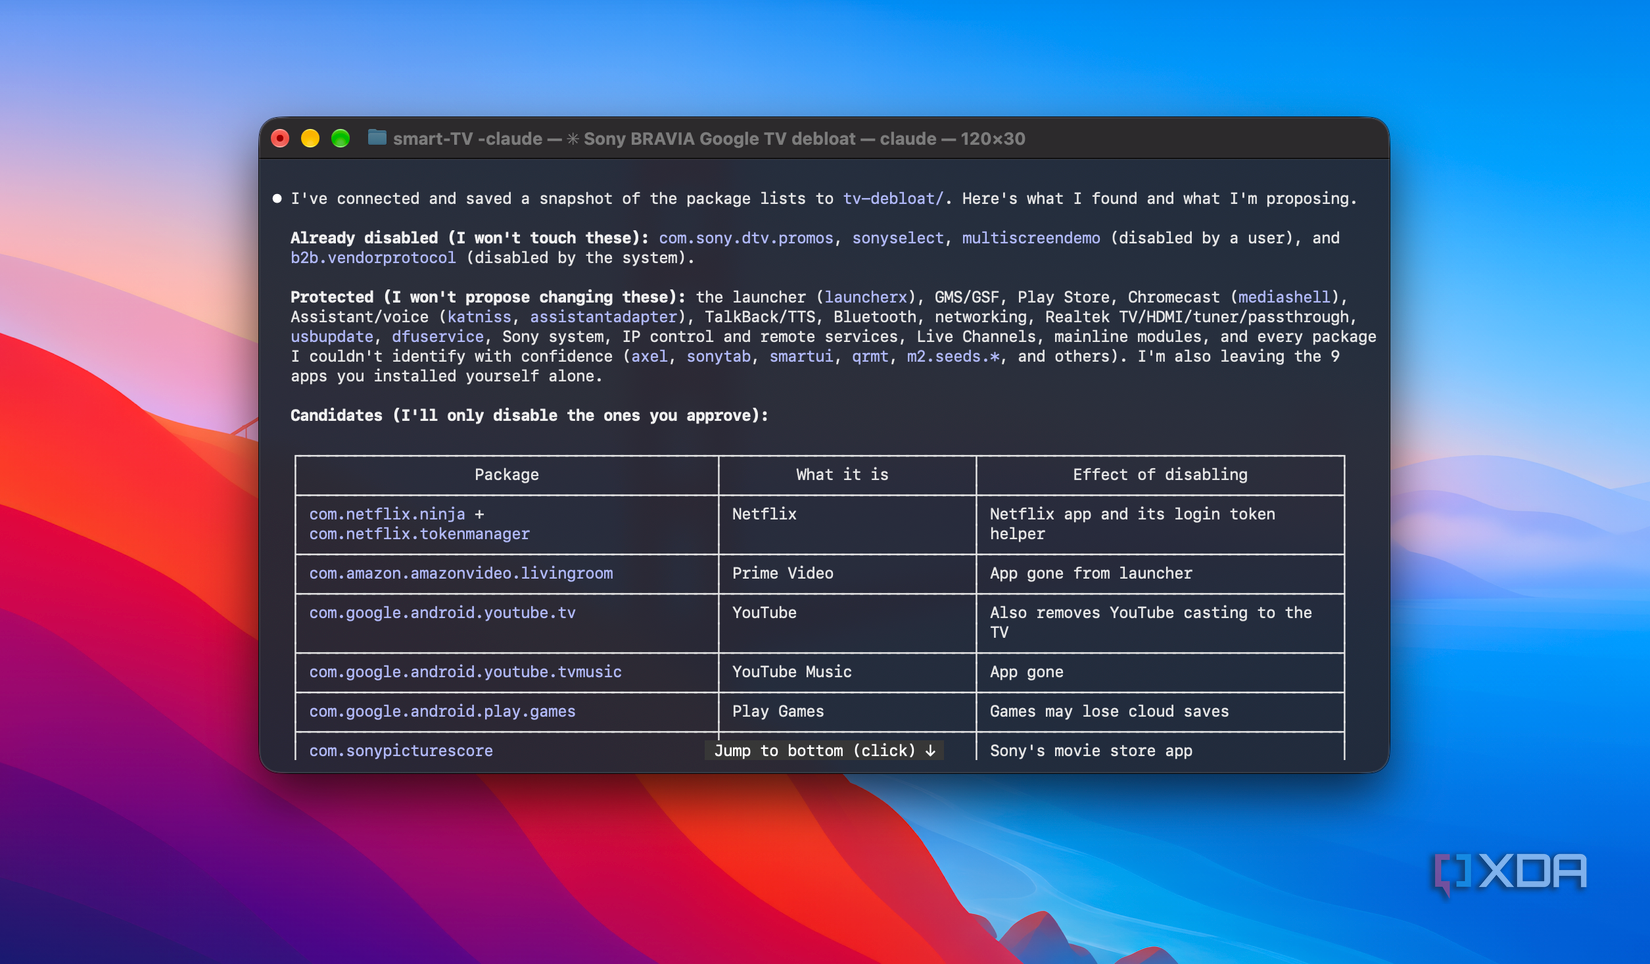Viewport: 1650px width, 964px height.
Task: Click the dfuservice package name
Action: (437, 337)
